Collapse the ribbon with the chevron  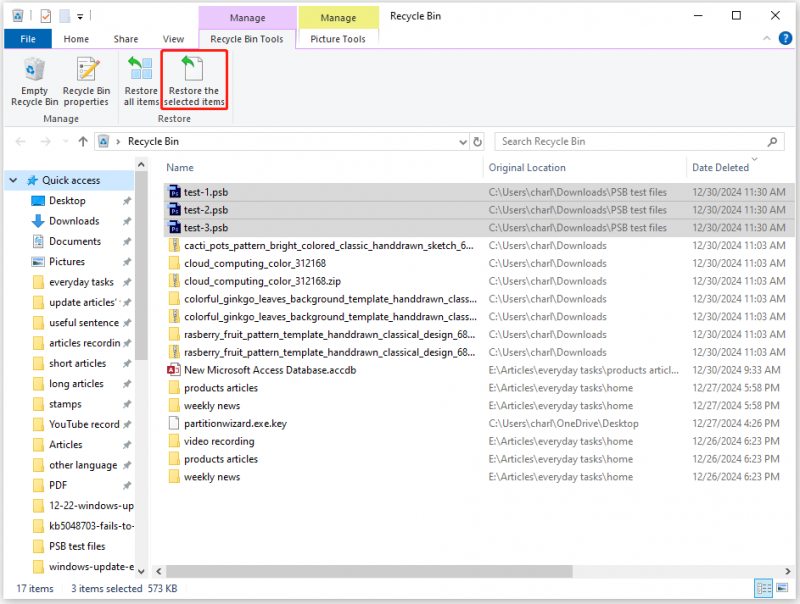[766, 38]
